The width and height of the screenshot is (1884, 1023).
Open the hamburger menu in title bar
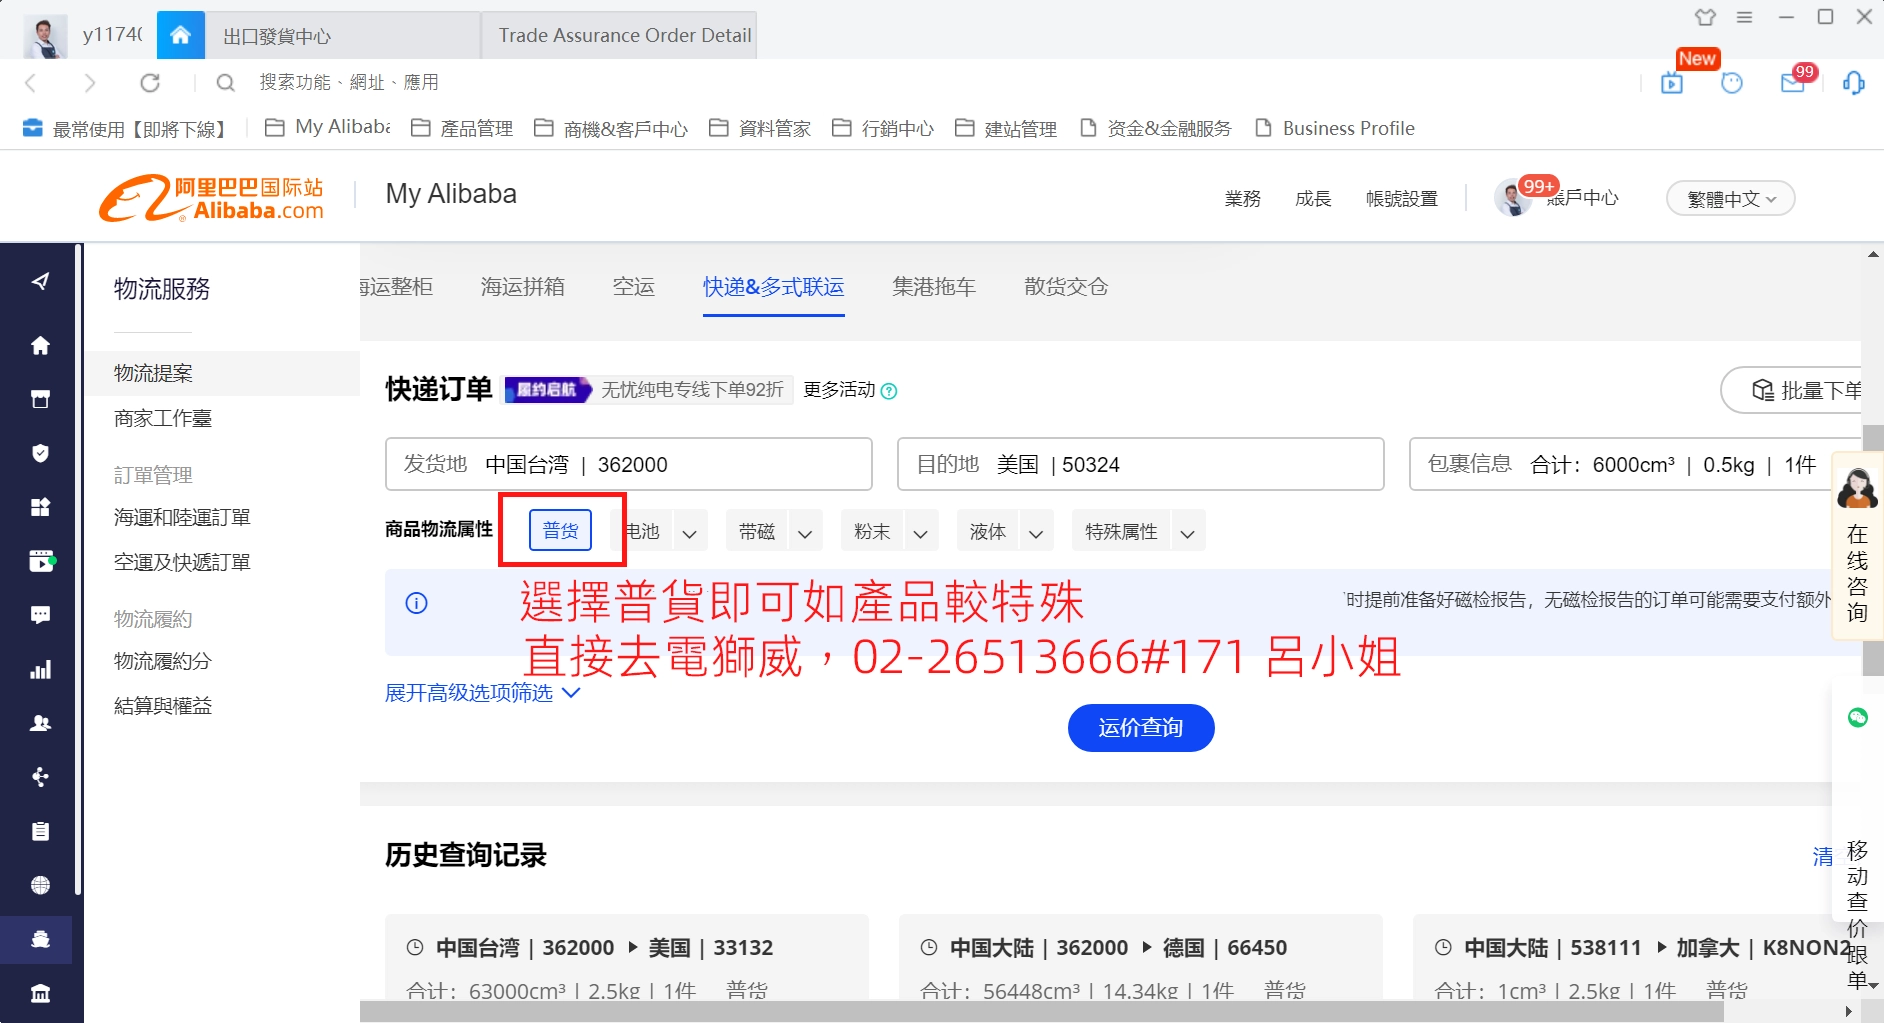(1745, 17)
